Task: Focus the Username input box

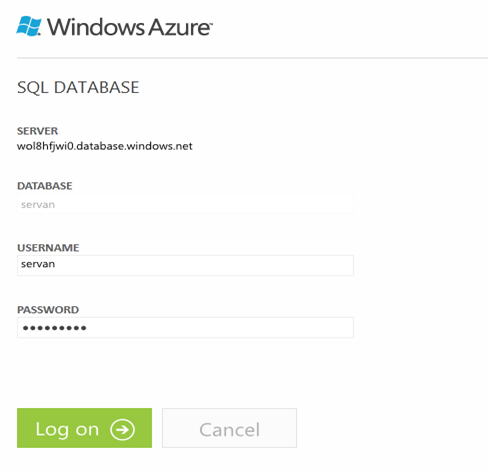Action: pos(185,265)
